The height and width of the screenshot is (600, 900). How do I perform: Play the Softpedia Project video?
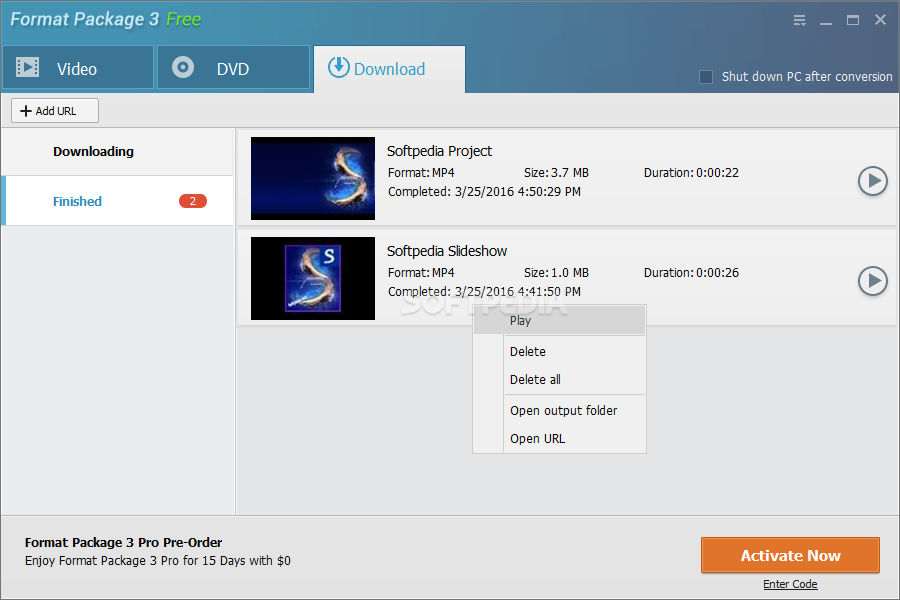(872, 181)
